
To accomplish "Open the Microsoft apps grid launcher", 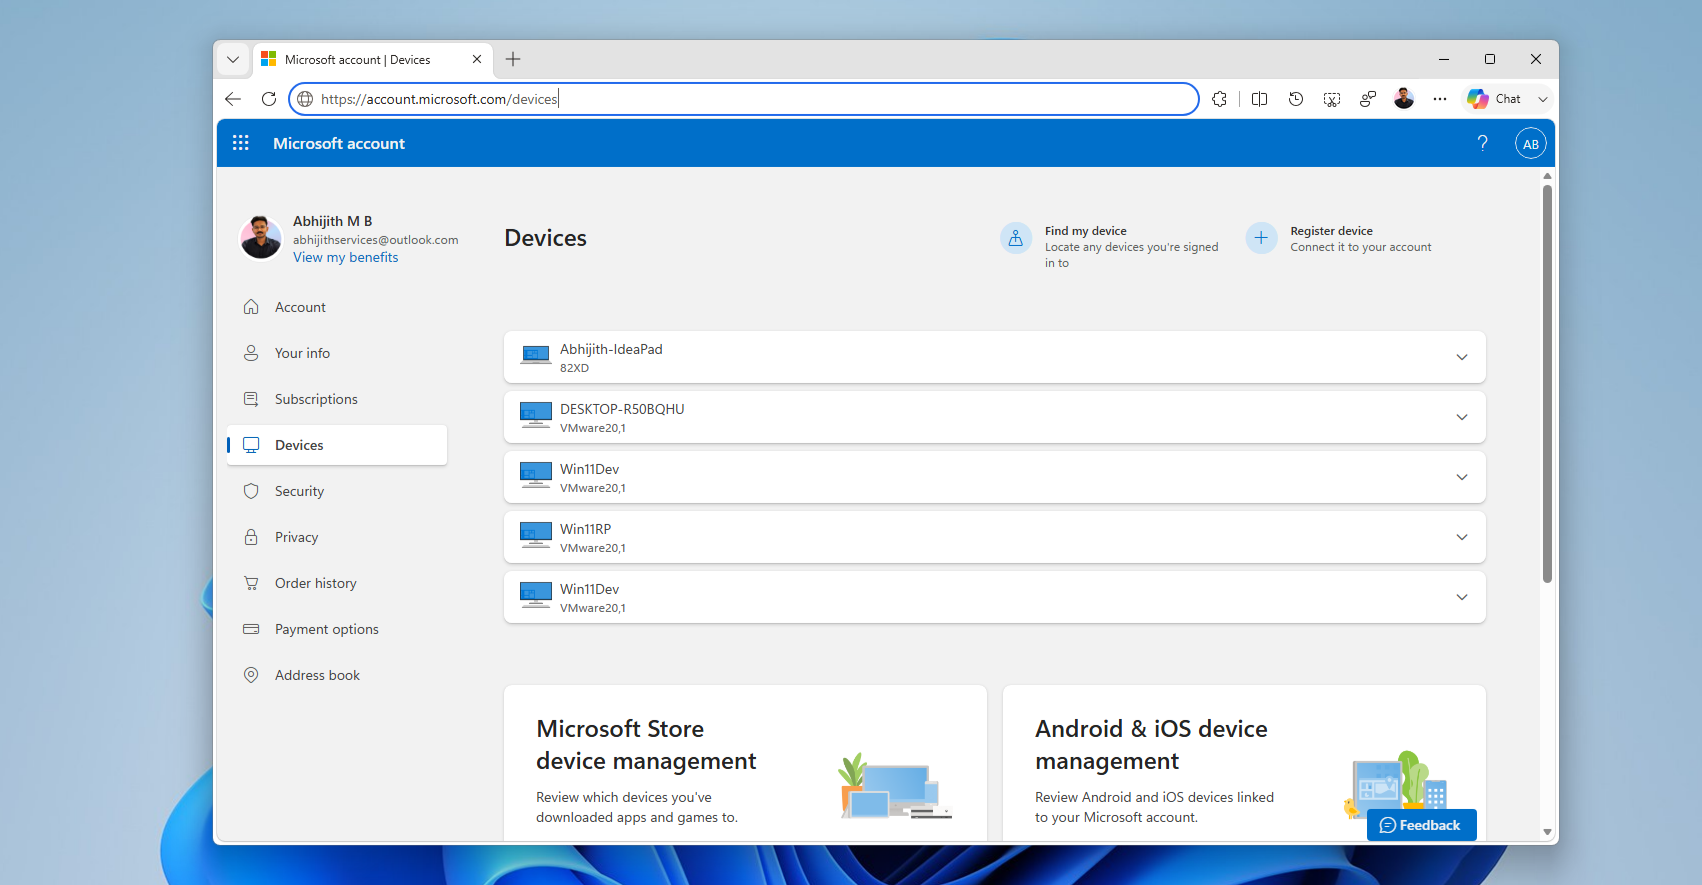I will pyautogui.click(x=240, y=143).
